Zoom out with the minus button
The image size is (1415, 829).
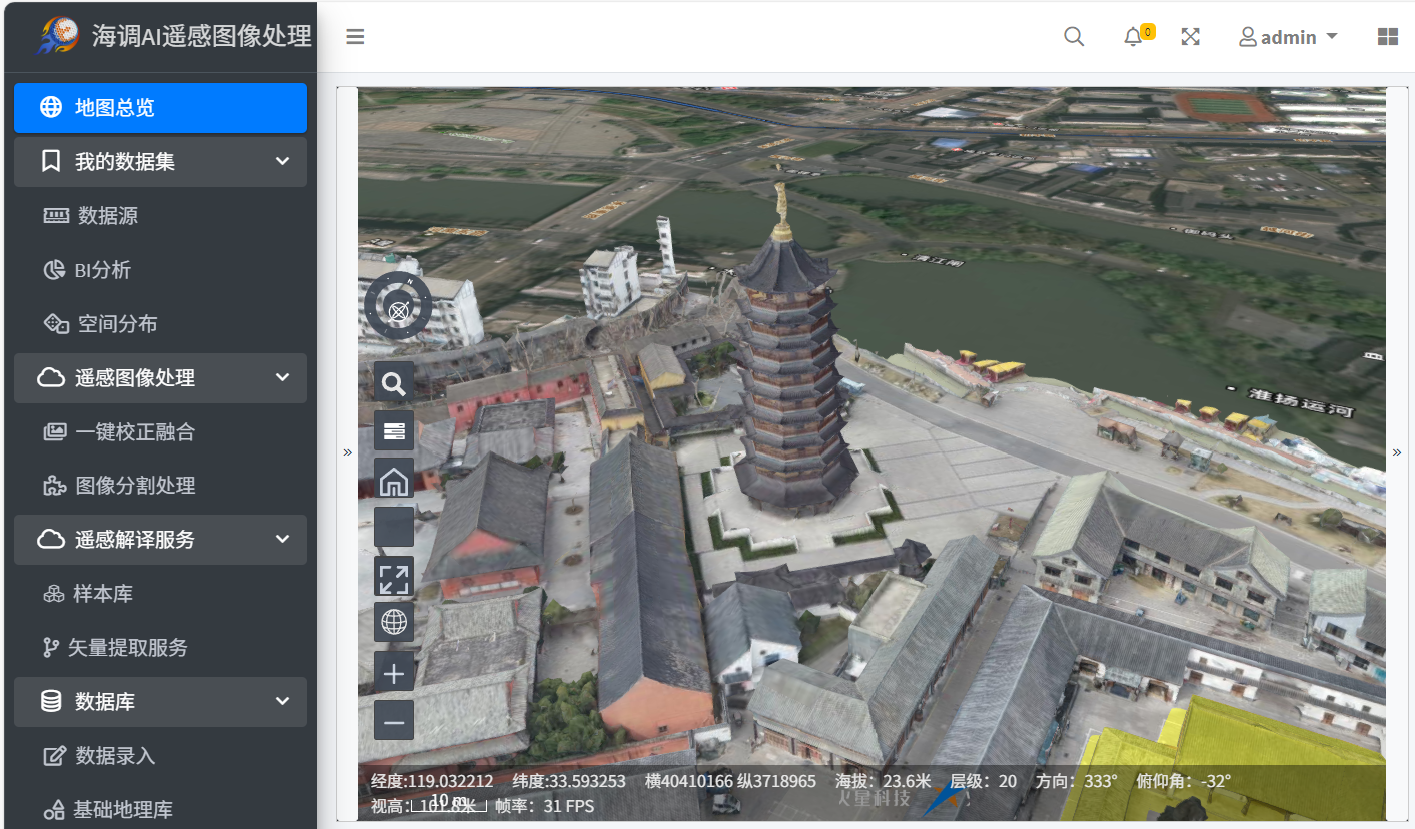click(394, 721)
